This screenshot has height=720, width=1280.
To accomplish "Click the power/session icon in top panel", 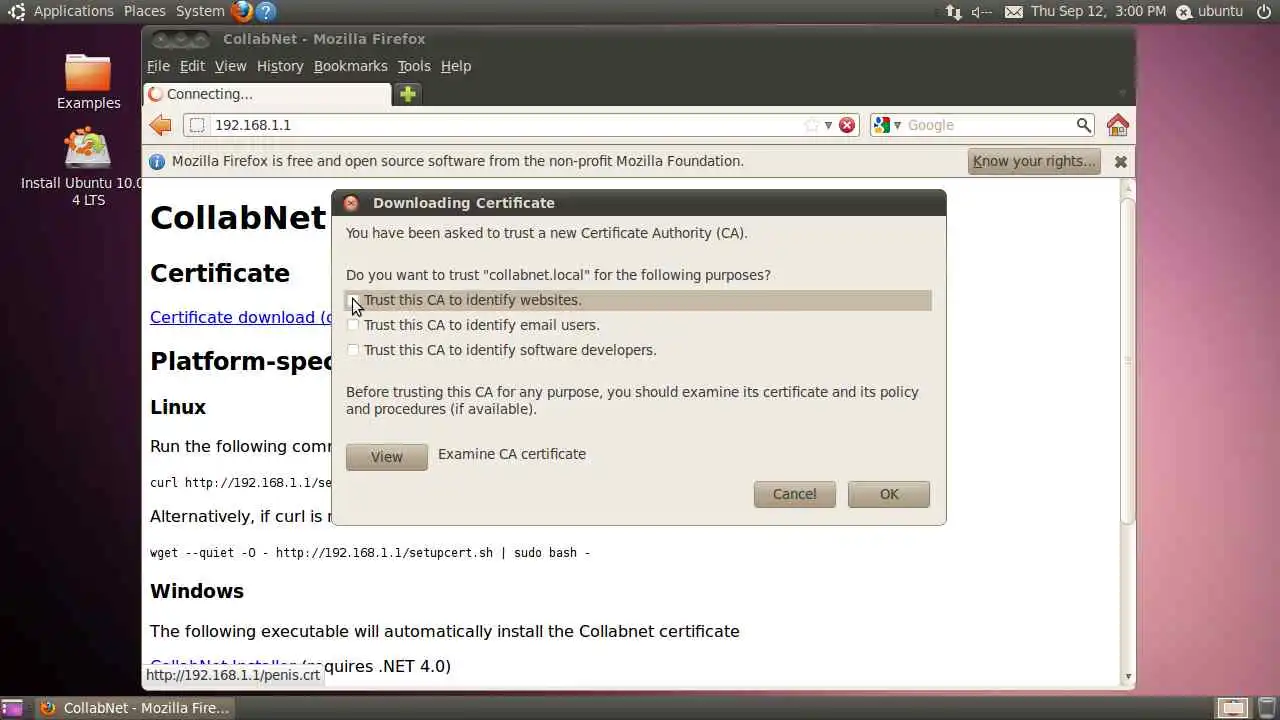I will pos(1264,11).
